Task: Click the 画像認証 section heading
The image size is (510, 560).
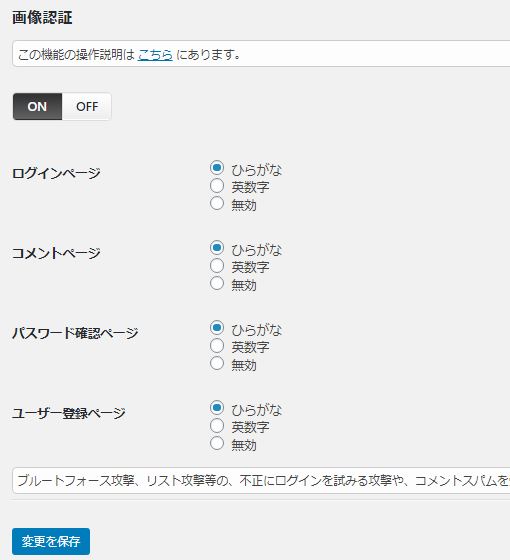Action: click(x=42, y=18)
